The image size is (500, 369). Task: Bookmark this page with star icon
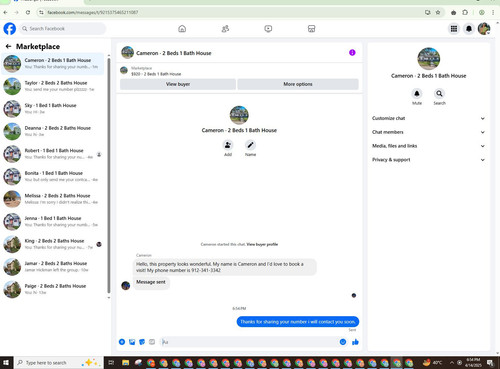tap(438, 12)
